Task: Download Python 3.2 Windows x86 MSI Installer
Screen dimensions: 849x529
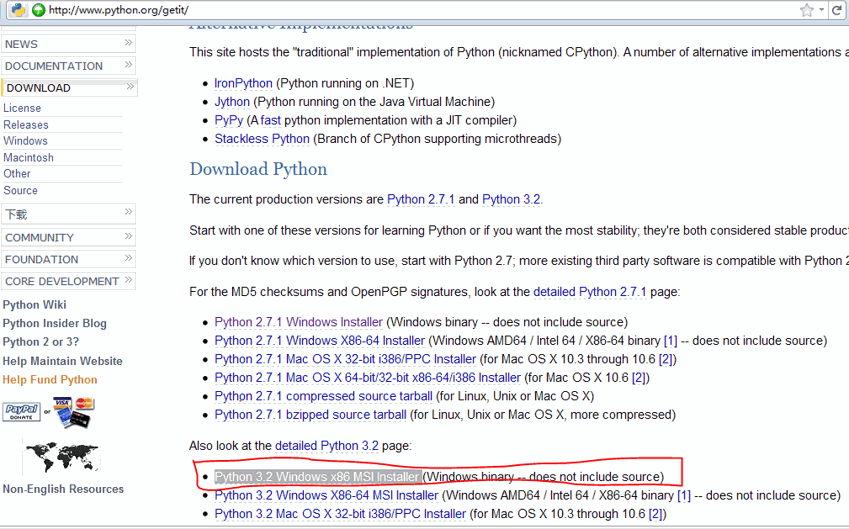Action: tap(317, 477)
